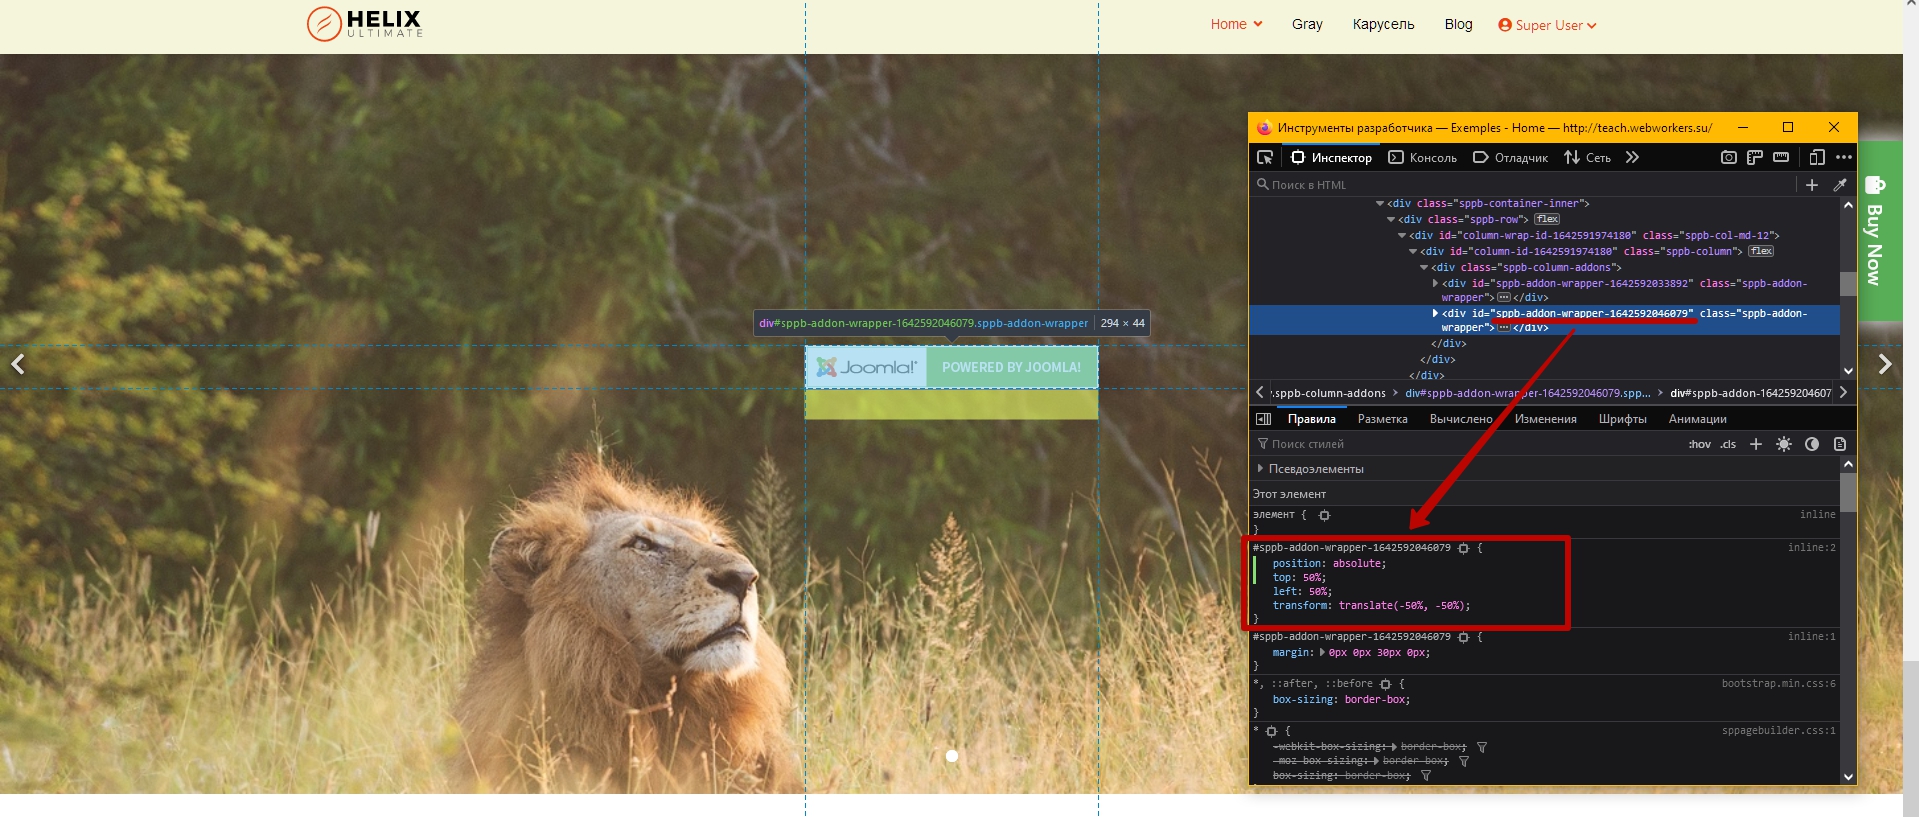The image size is (1919, 817).
Task: Activate the element picker tool in devtools
Action: pyautogui.click(x=1265, y=157)
